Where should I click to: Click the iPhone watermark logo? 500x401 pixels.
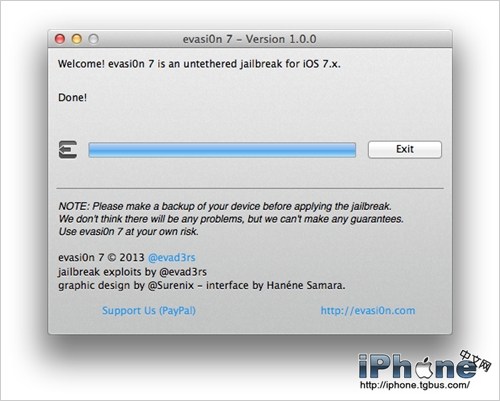424,369
